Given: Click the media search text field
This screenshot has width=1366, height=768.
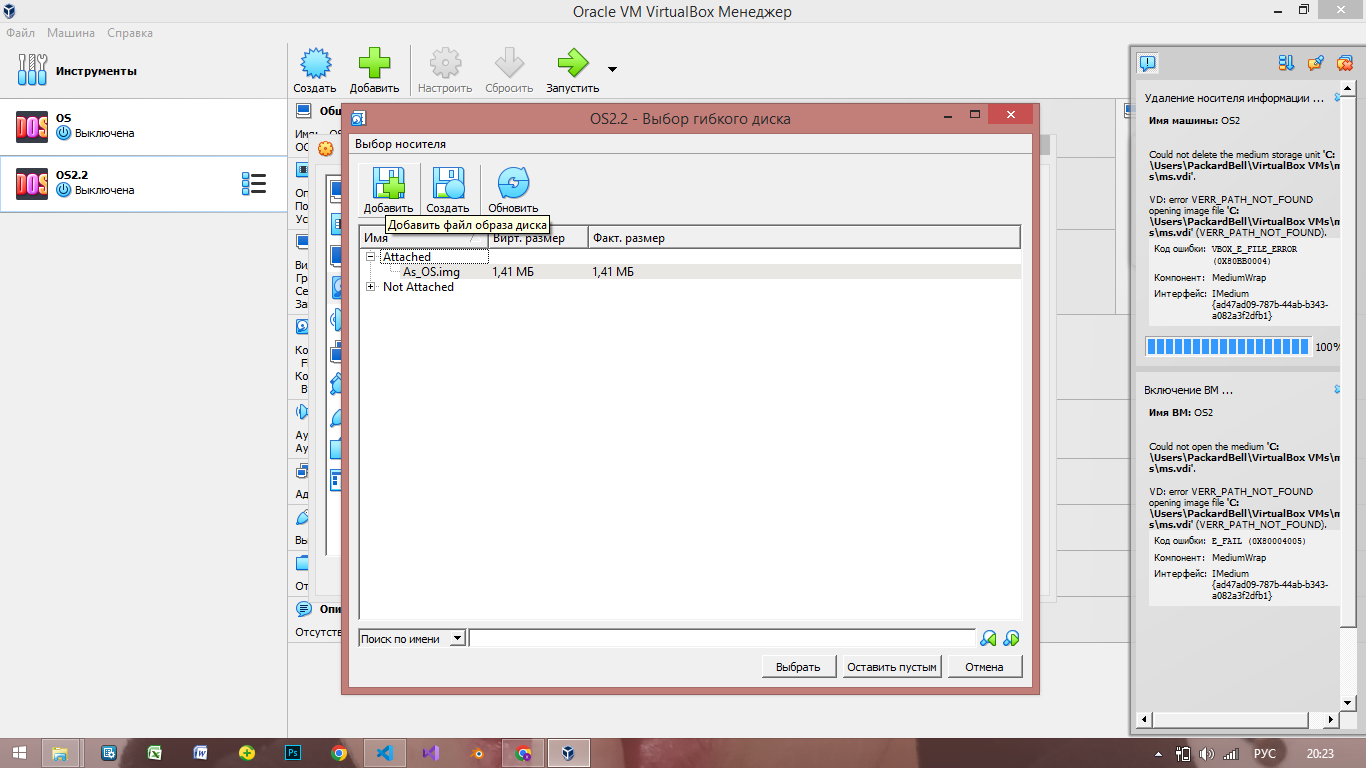Looking at the screenshot, I should (x=721, y=638).
